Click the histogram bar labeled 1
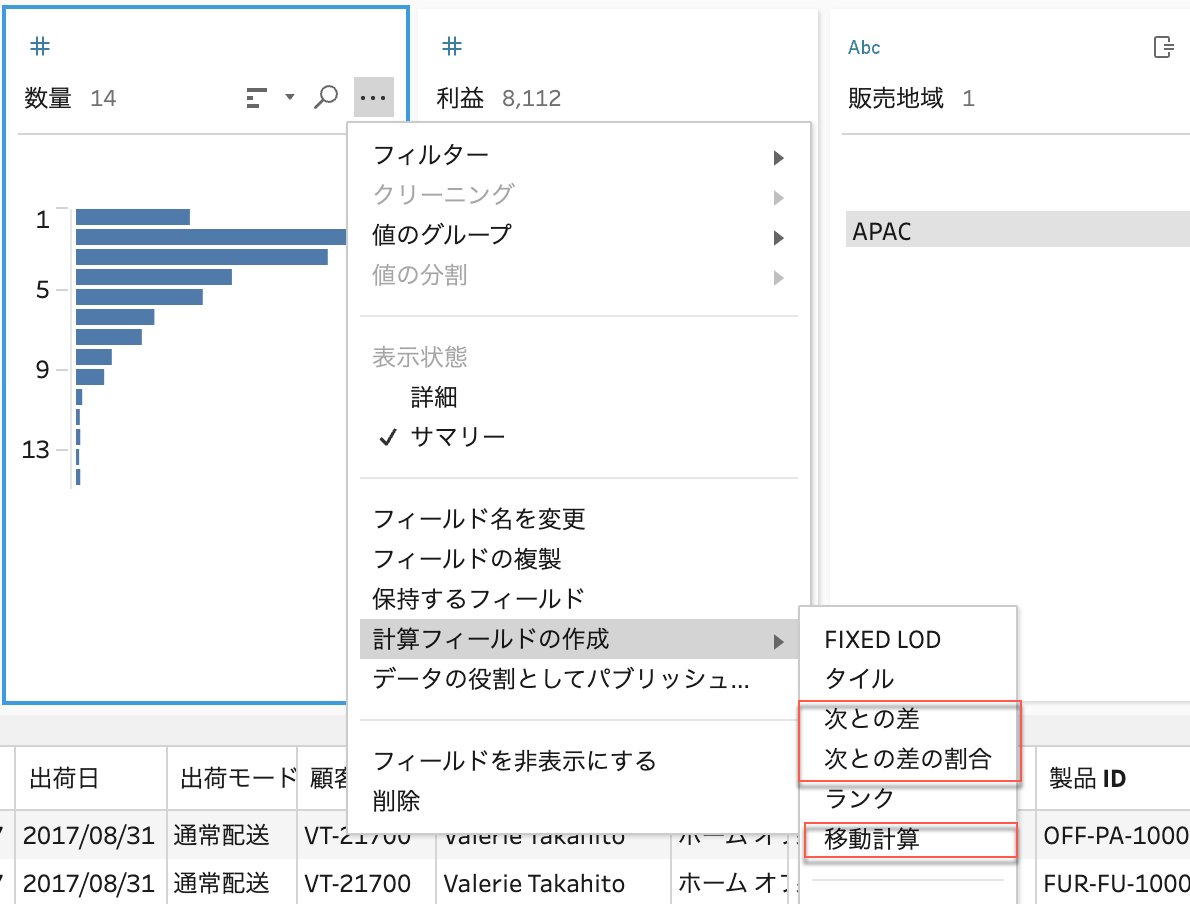The height and width of the screenshot is (904, 1190). click(x=133, y=217)
